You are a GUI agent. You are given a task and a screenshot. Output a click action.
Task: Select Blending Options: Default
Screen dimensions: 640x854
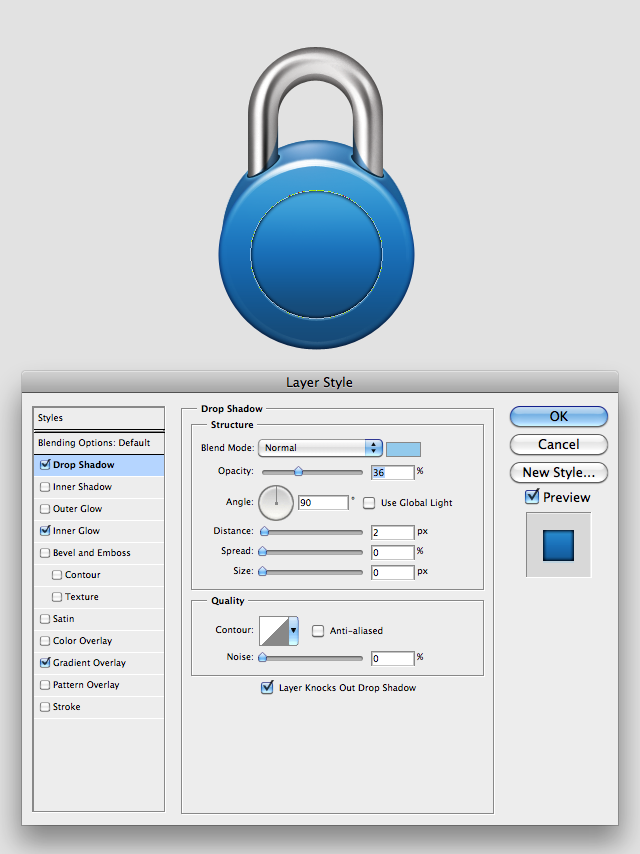point(99,443)
